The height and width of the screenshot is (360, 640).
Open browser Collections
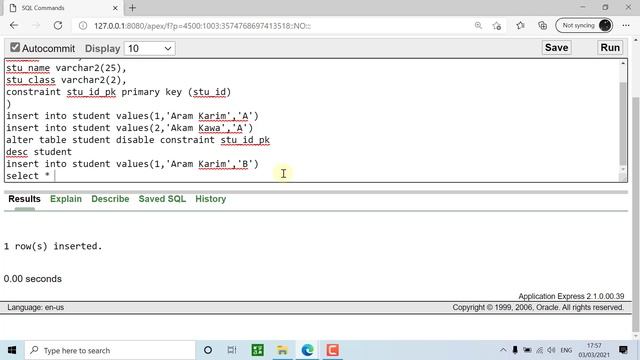click(542, 26)
